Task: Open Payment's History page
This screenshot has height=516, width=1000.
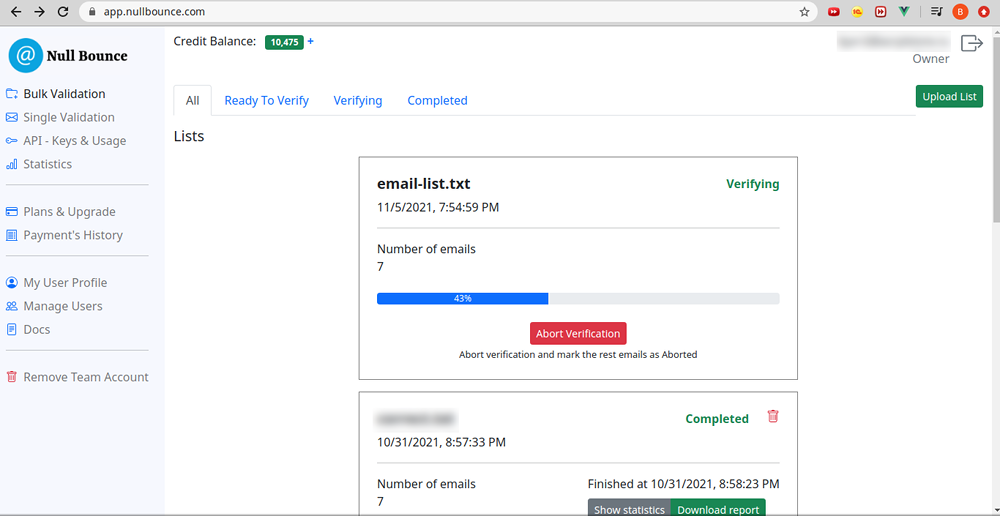Action: [x=73, y=235]
